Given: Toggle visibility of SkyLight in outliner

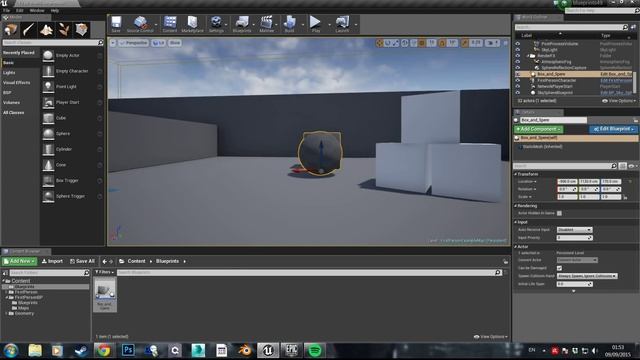Looking at the screenshot, I should click(x=518, y=50).
